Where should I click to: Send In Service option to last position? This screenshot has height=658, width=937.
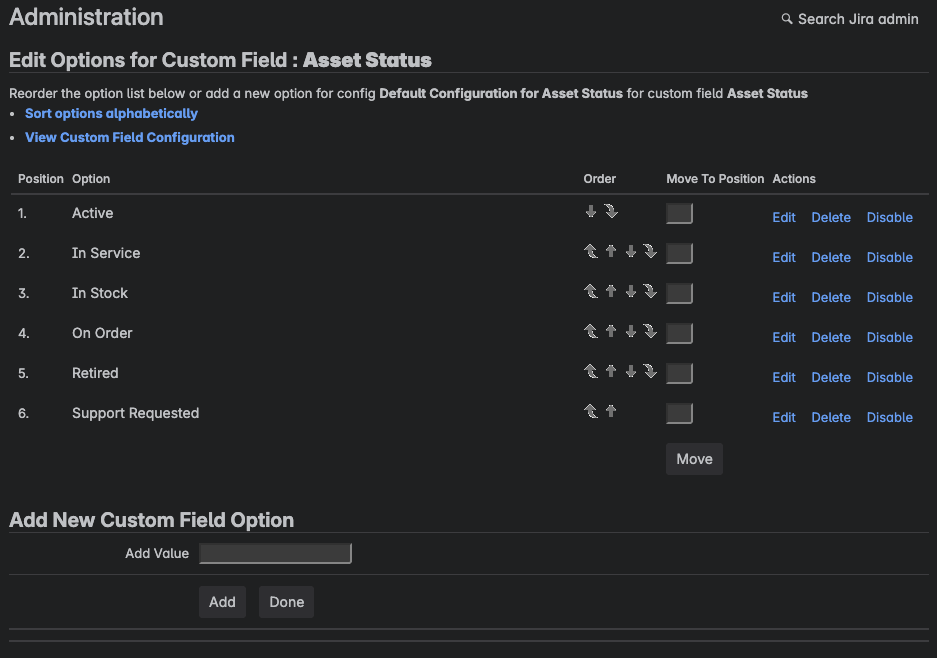coord(650,252)
